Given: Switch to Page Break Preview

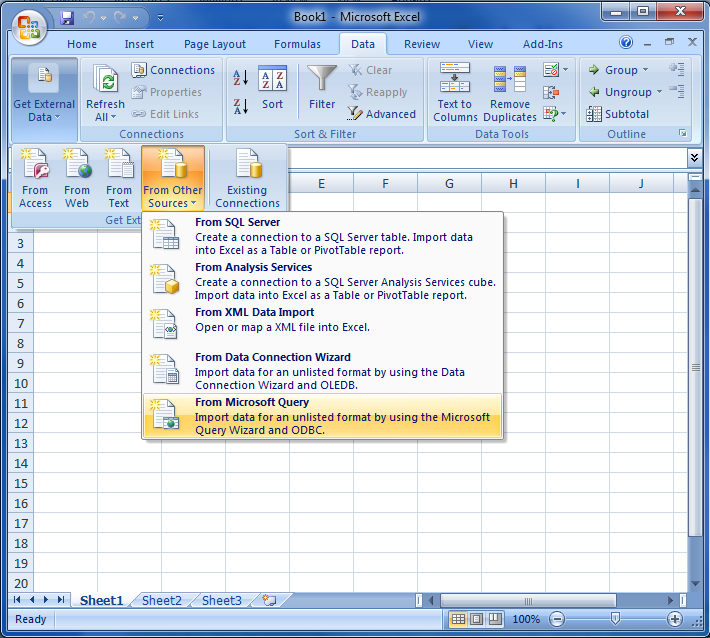Looking at the screenshot, I should pos(495,619).
